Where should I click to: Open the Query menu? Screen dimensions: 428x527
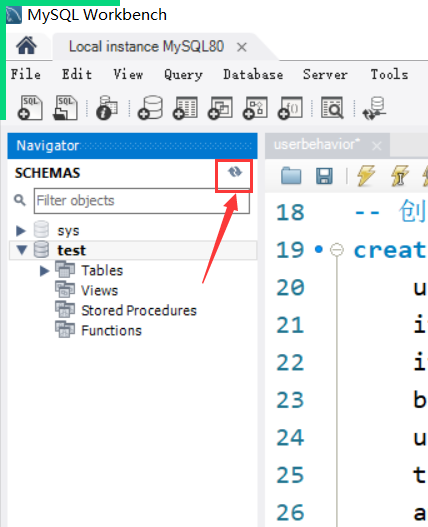(183, 74)
